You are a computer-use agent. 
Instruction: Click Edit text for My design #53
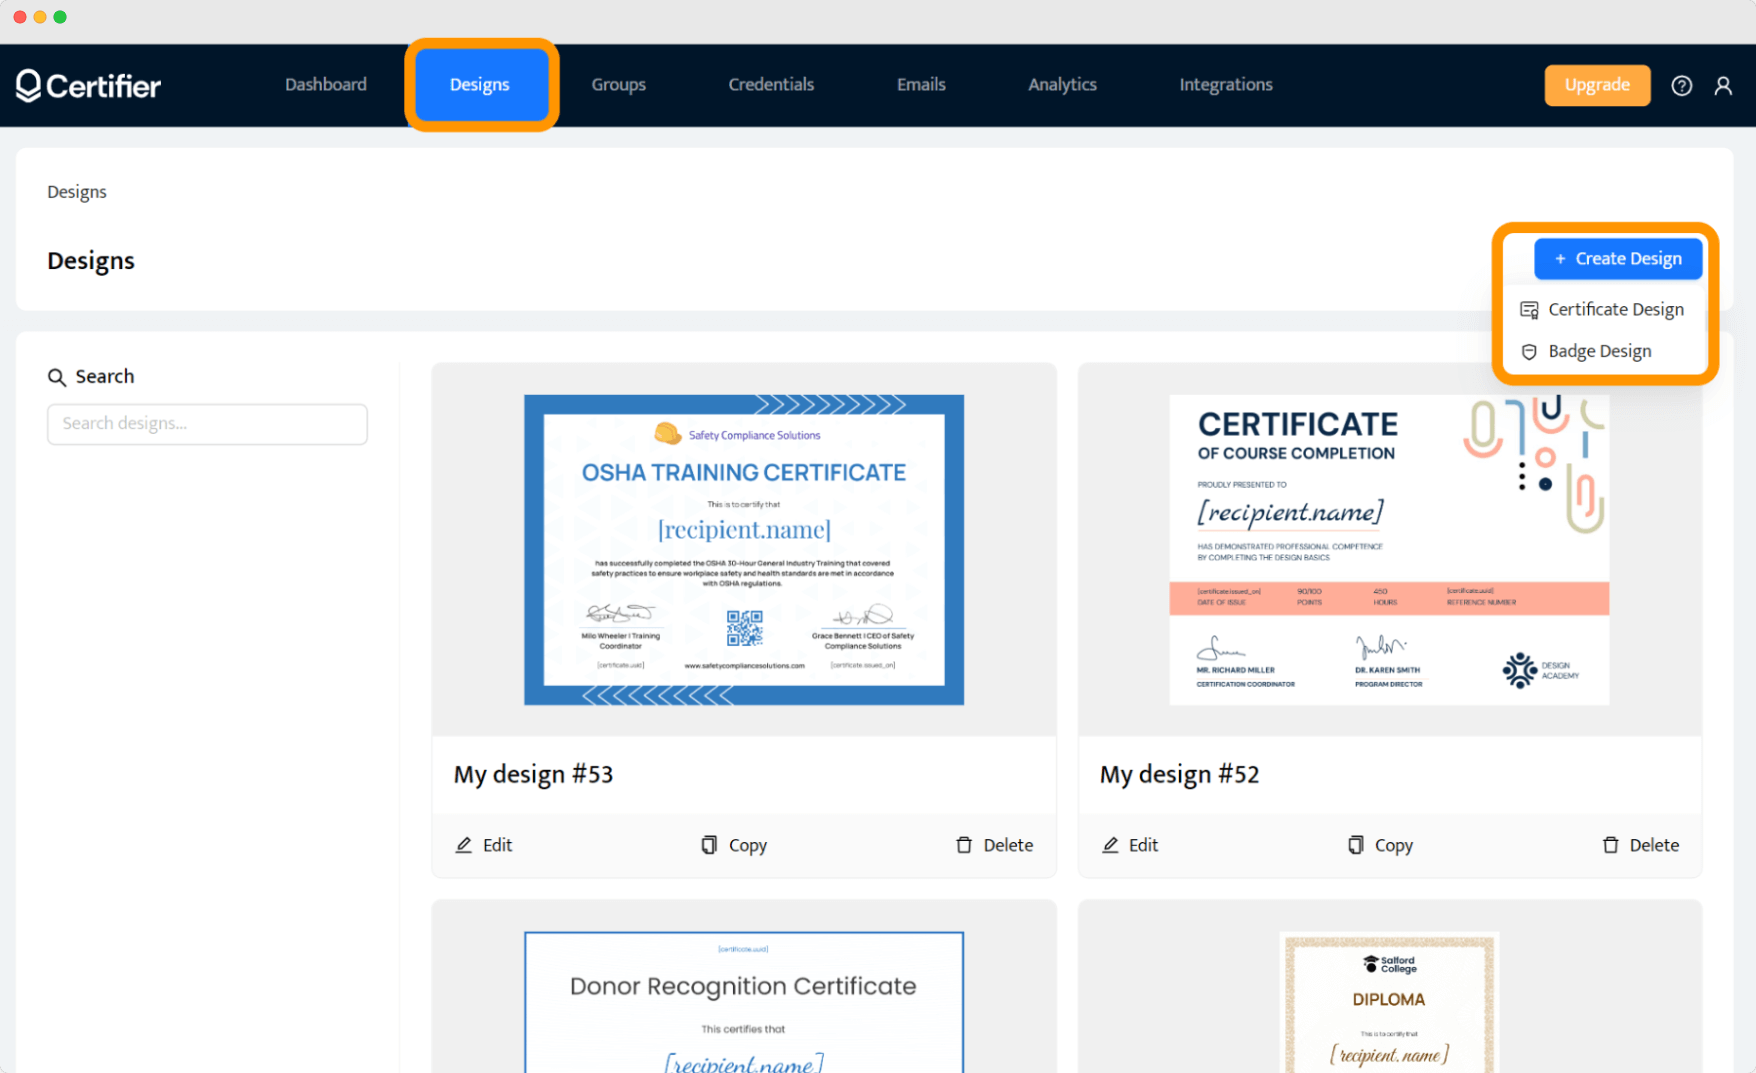497,845
